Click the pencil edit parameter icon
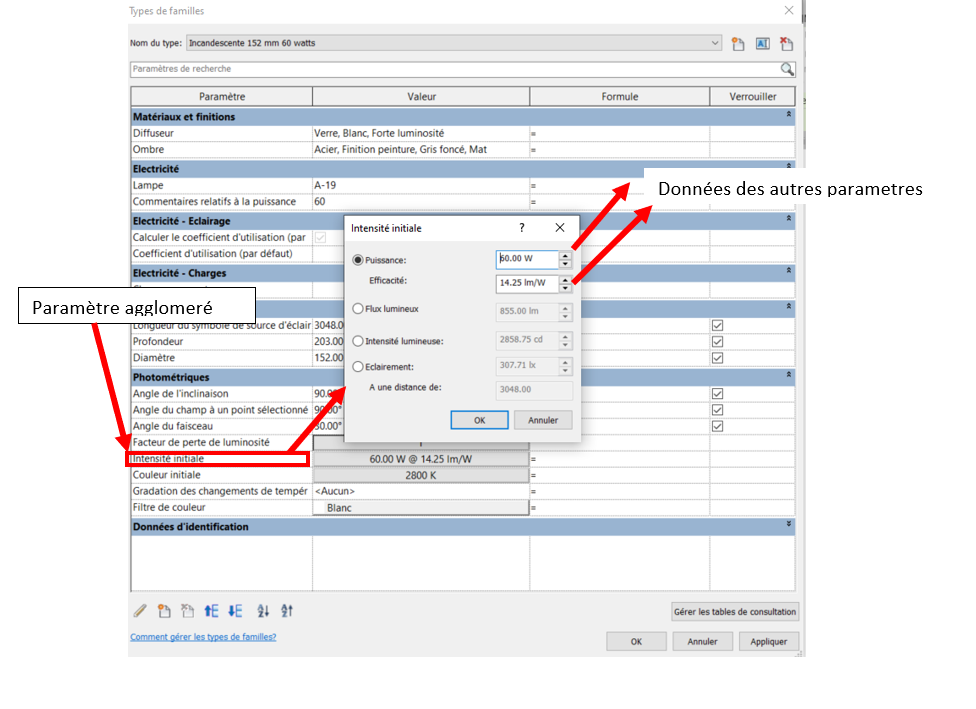The width and height of the screenshot is (976, 709). click(x=140, y=611)
